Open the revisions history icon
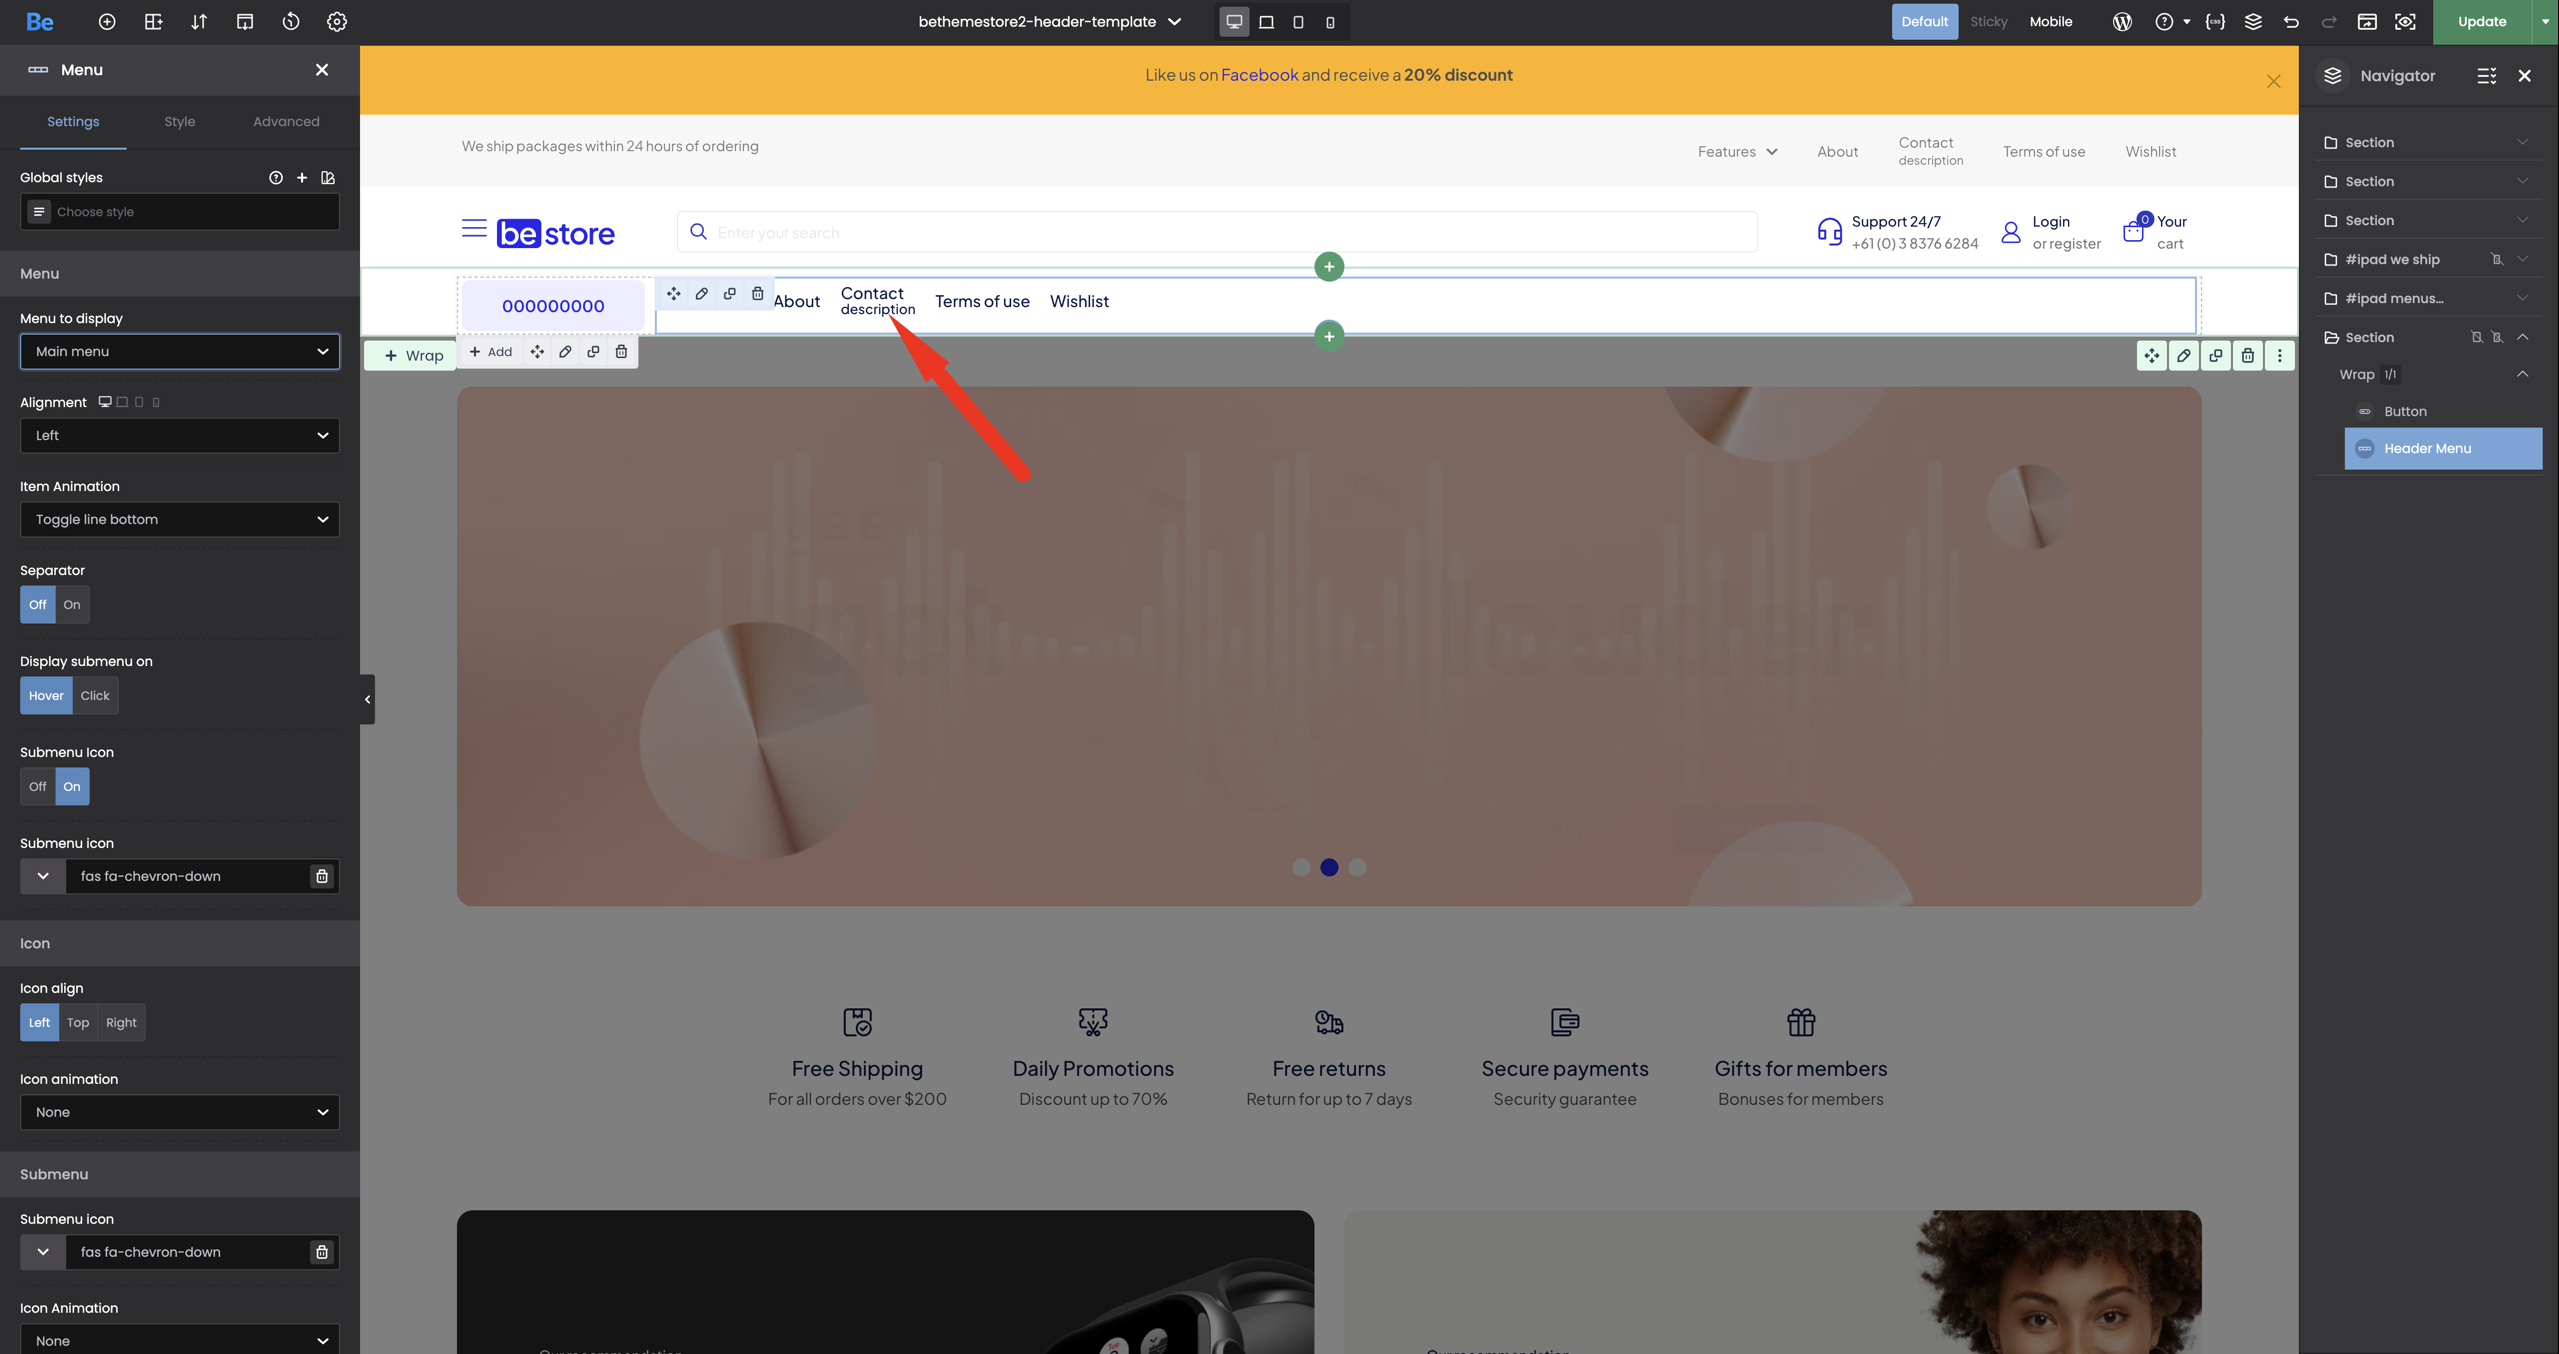 click(x=291, y=22)
